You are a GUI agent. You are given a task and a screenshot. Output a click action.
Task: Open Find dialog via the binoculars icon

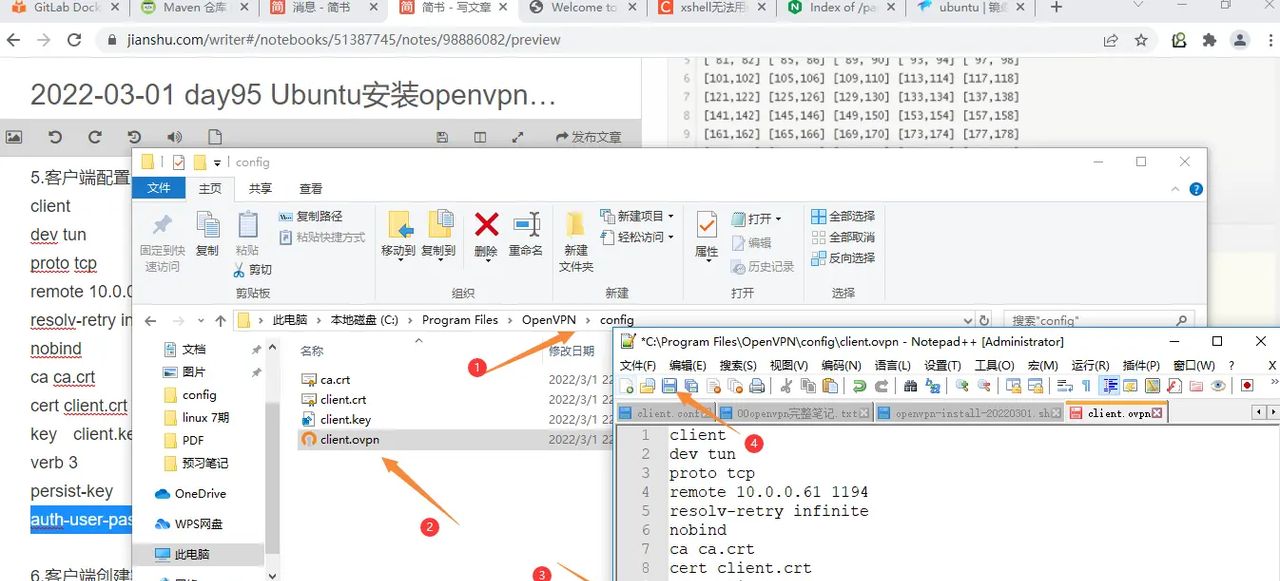911,385
